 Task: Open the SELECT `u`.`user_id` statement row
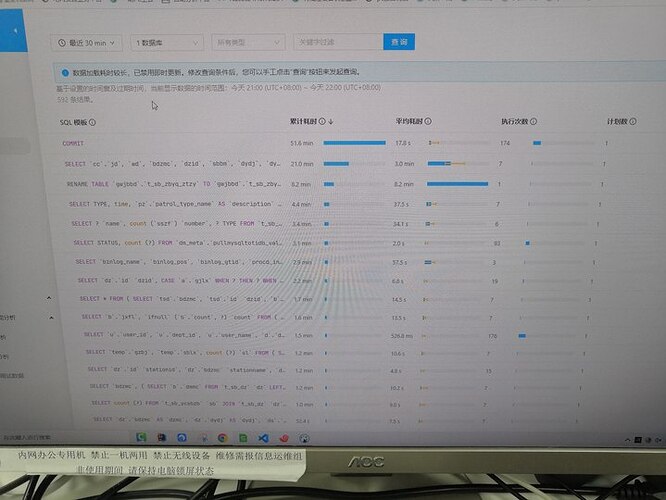tap(184, 335)
